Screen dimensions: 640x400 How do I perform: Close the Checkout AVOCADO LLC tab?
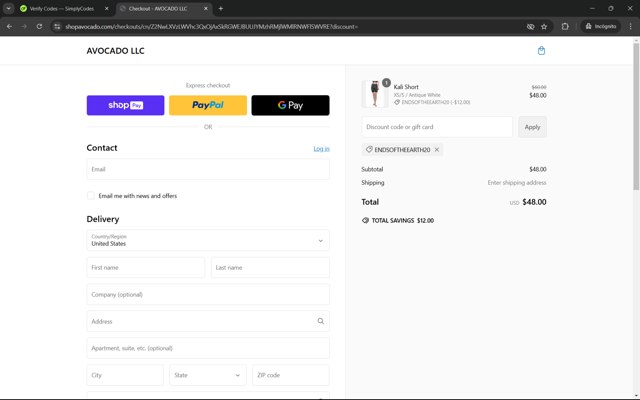click(206, 8)
